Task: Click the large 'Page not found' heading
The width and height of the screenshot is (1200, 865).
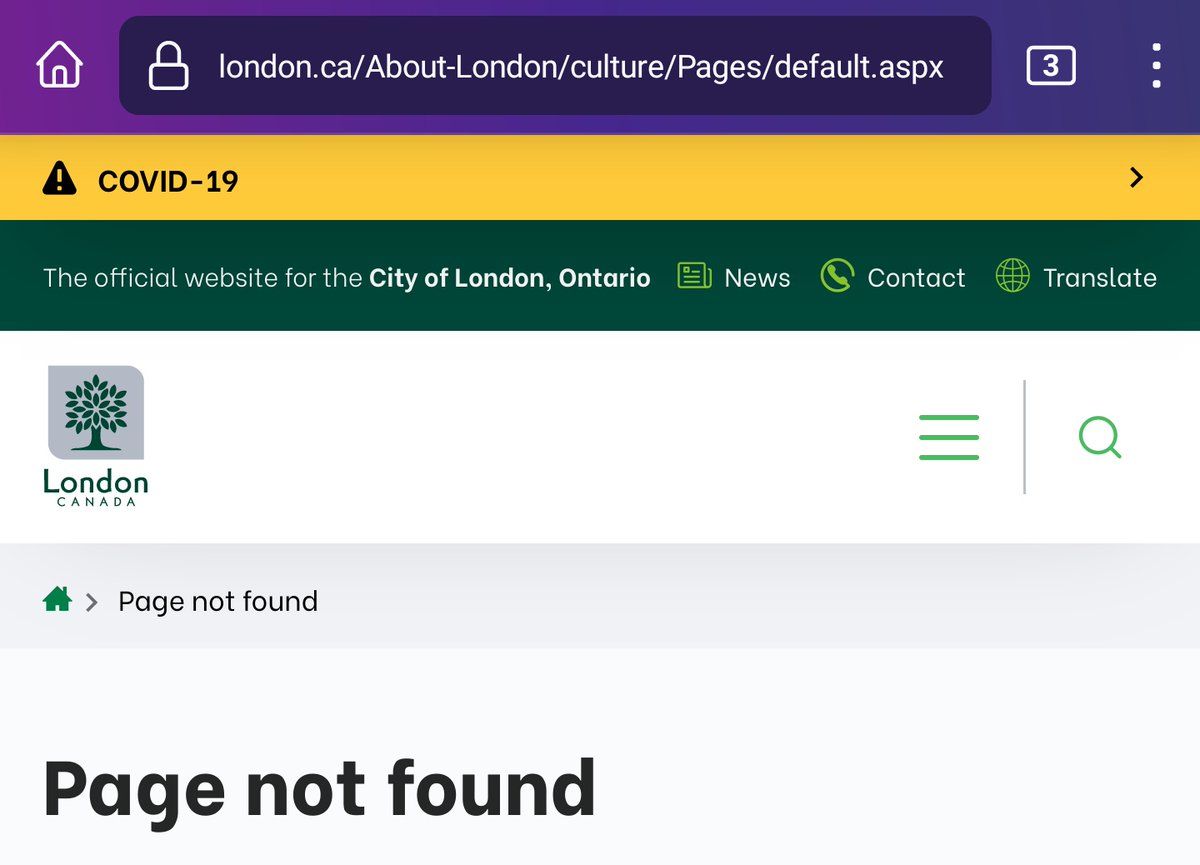Action: coord(319,790)
